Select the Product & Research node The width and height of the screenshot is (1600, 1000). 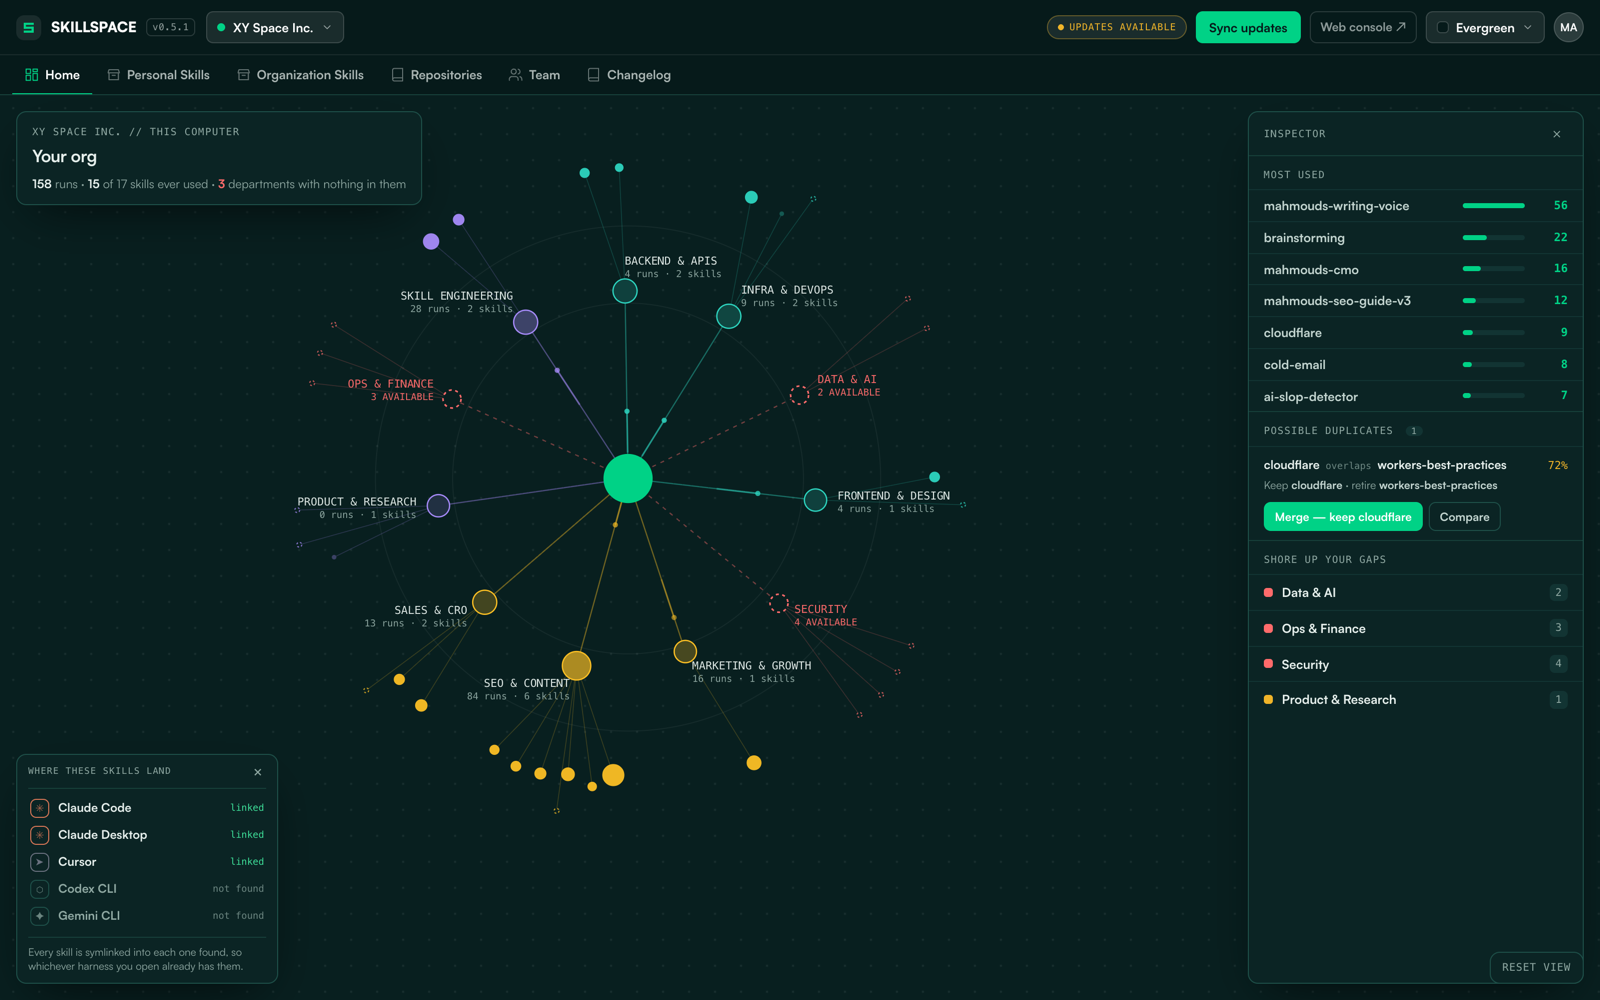tap(438, 506)
